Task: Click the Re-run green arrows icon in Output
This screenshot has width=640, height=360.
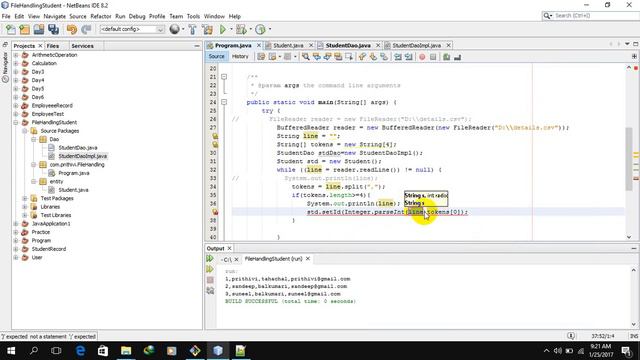Action: click(210, 259)
